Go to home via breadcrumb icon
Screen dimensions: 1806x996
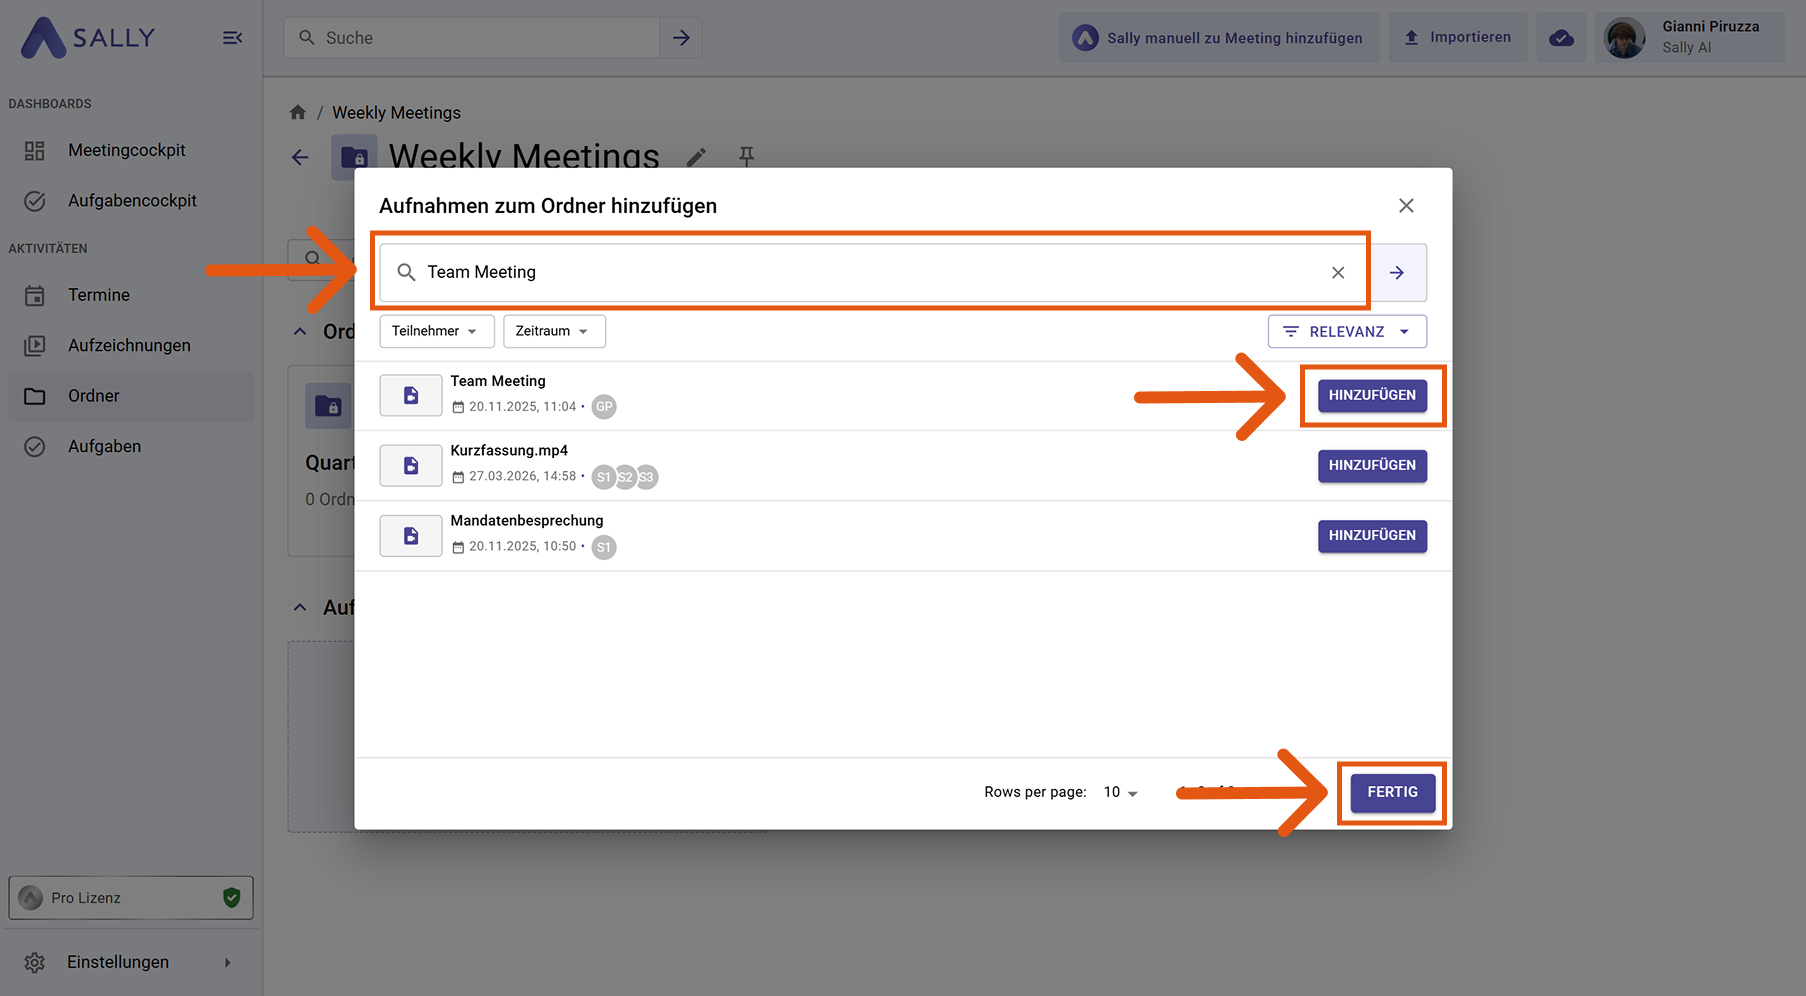coord(298,113)
